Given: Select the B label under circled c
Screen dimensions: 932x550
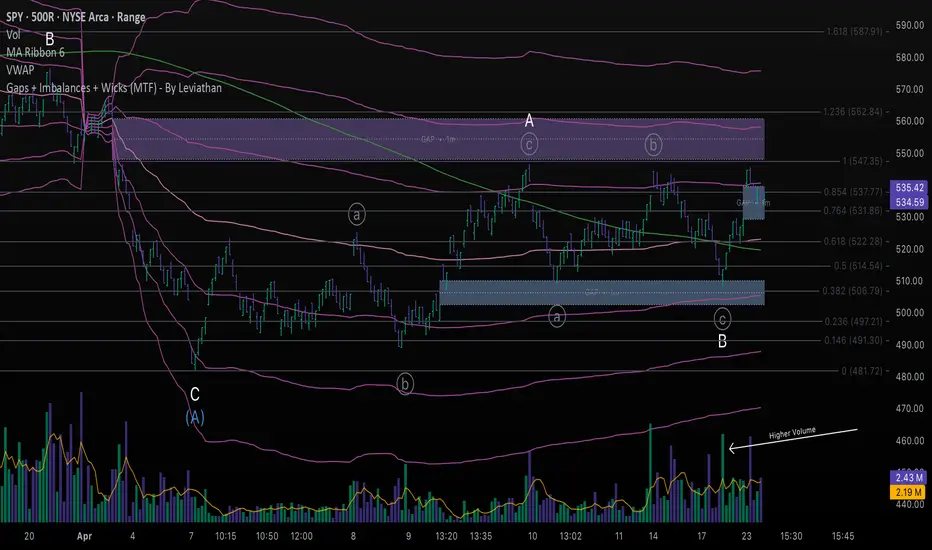Looking at the screenshot, I should 722,341.
